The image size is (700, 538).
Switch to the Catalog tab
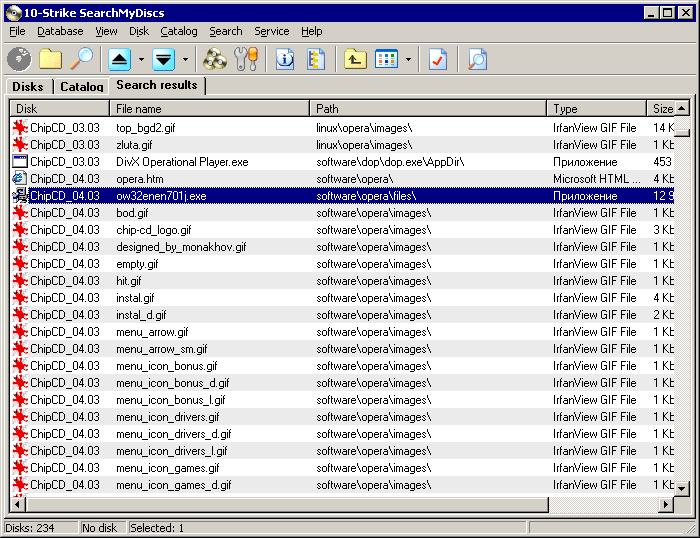pyautogui.click(x=82, y=87)
